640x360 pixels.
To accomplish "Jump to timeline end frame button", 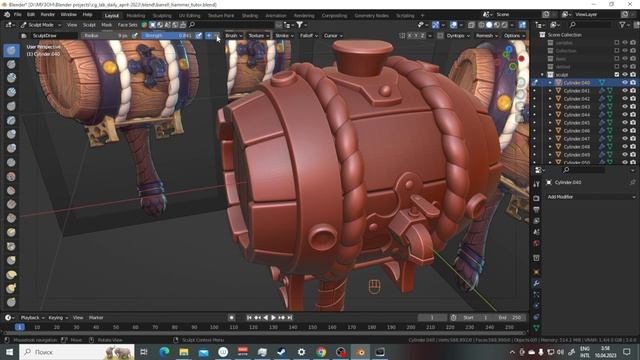I will [x=290, y=318].
